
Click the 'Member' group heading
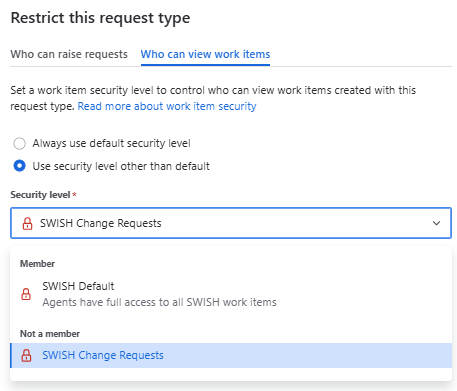37,264
